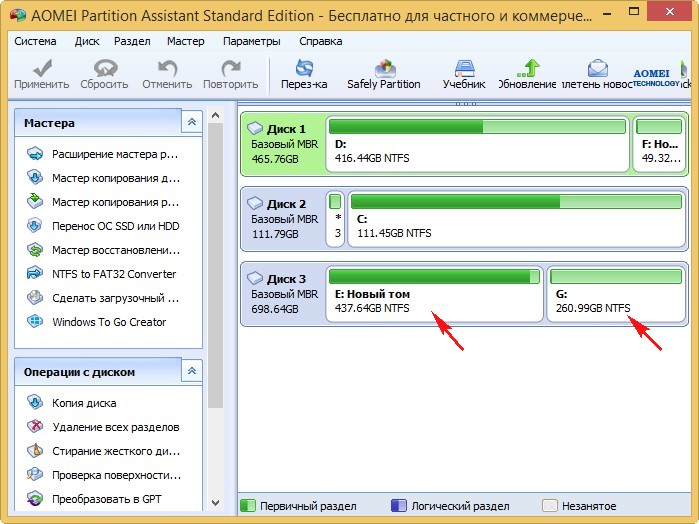This screenshot has height=524, width=699.
Task: Open the Раздел menu
Action: (x=132, y=41)
